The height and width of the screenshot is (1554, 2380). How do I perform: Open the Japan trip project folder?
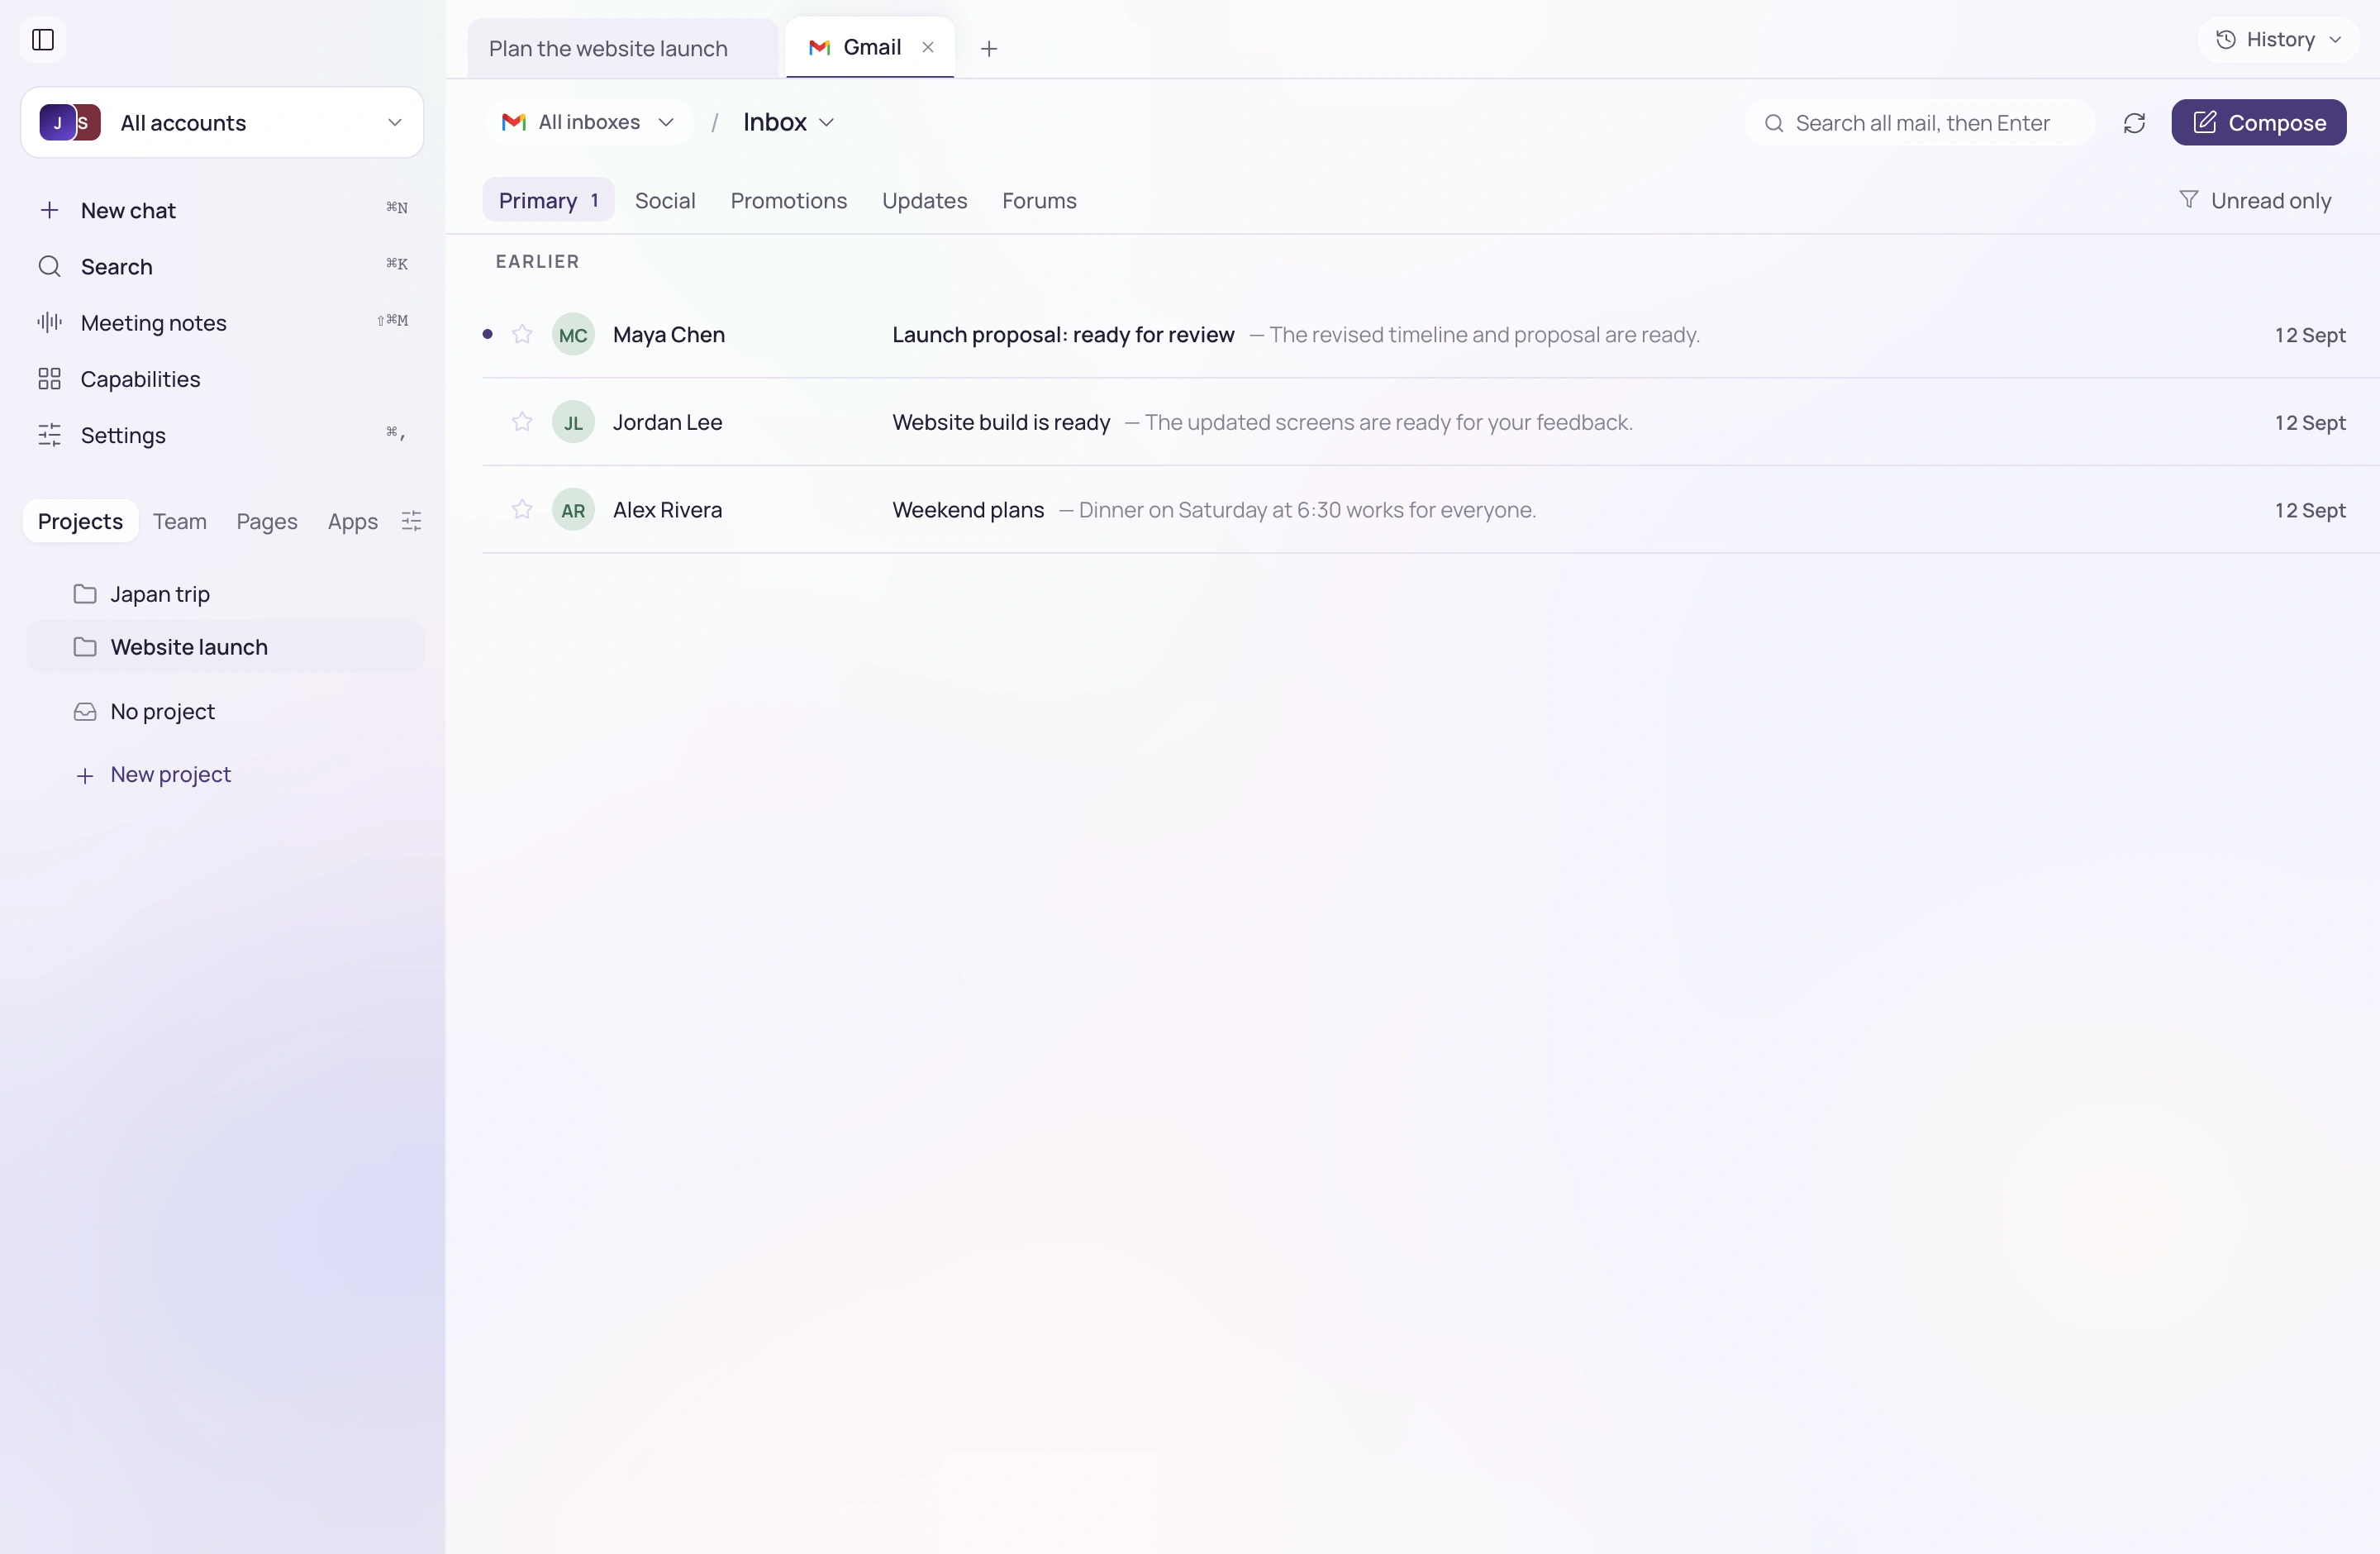(x=226, y=594)
